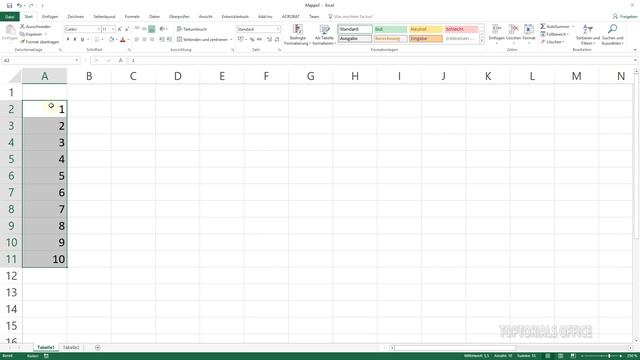Open Bedingte Formatierung menu
640x360 pixels.
click(298, 34)
